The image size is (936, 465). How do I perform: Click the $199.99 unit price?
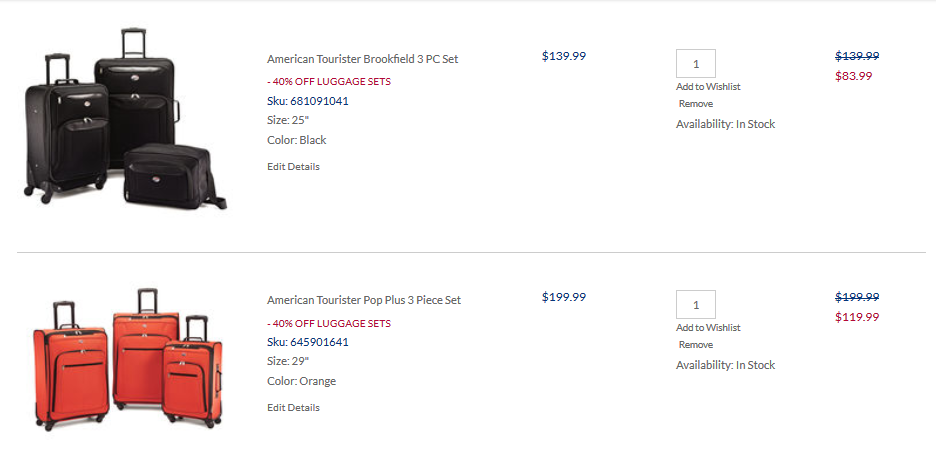click(564, 297)
